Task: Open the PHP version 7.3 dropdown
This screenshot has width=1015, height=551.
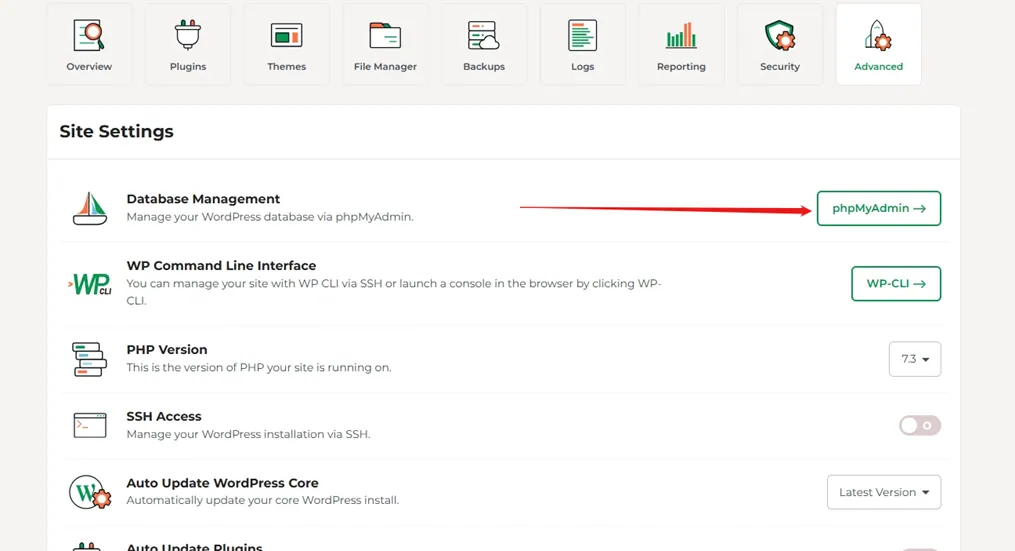Action: click(x=915, y=359)
